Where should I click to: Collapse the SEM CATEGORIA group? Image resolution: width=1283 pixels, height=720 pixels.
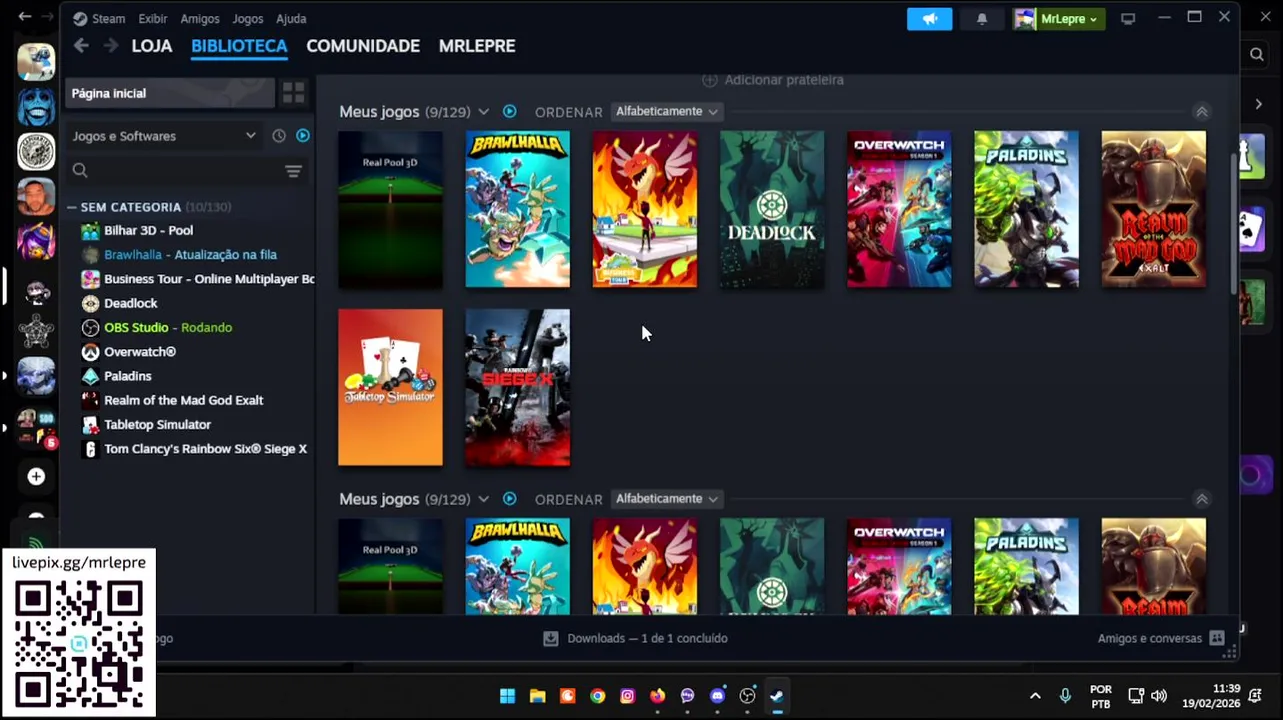(x=72, y=207)
